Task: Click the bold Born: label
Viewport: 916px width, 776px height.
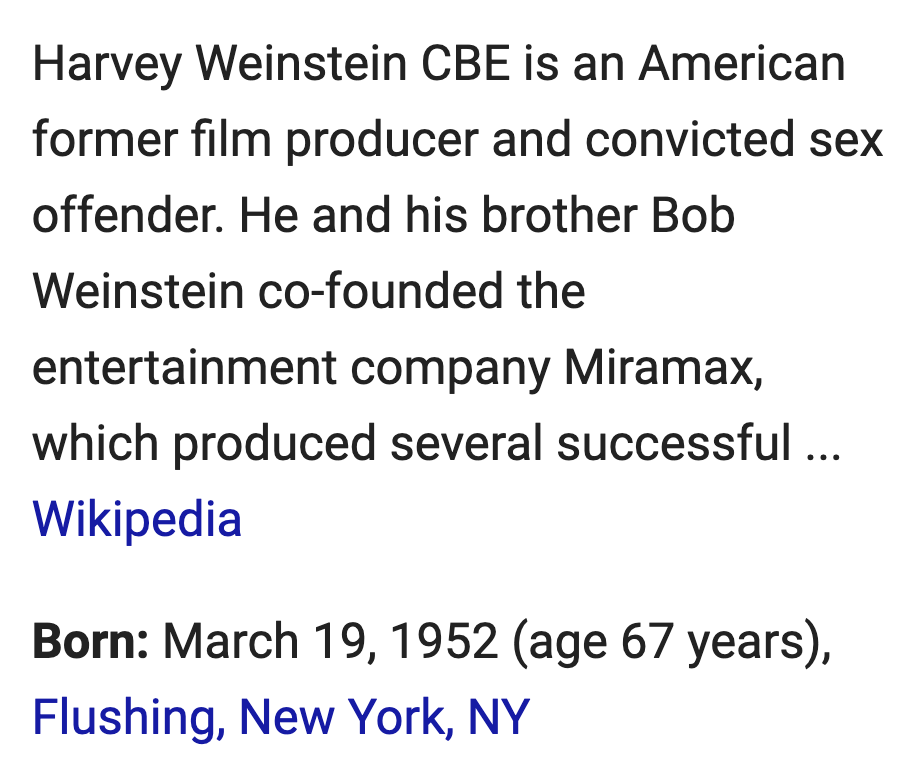Action: point(91,642)
